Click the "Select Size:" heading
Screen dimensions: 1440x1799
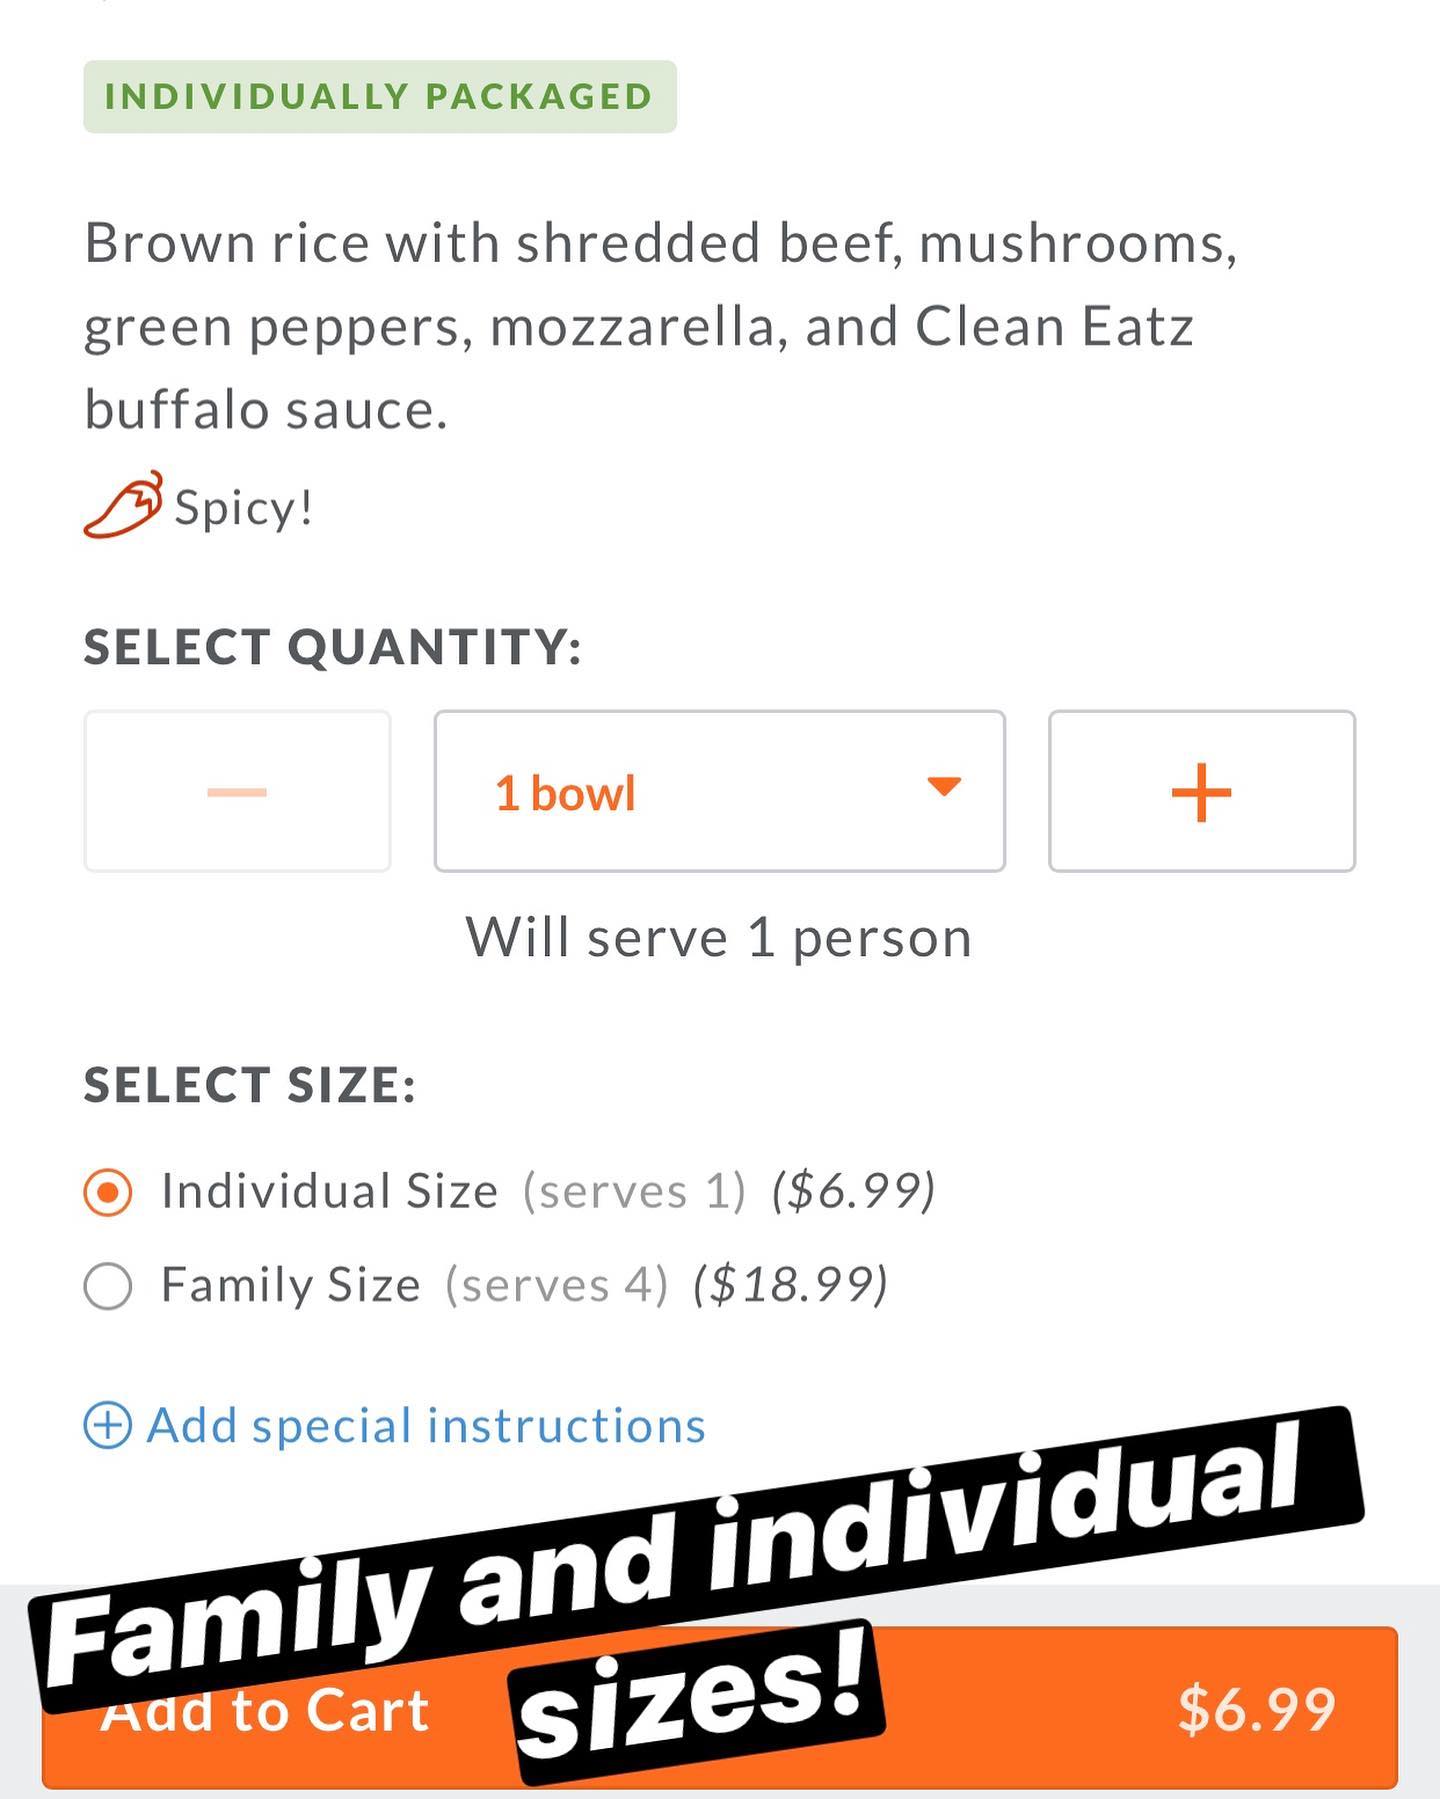coord(250,1085)
